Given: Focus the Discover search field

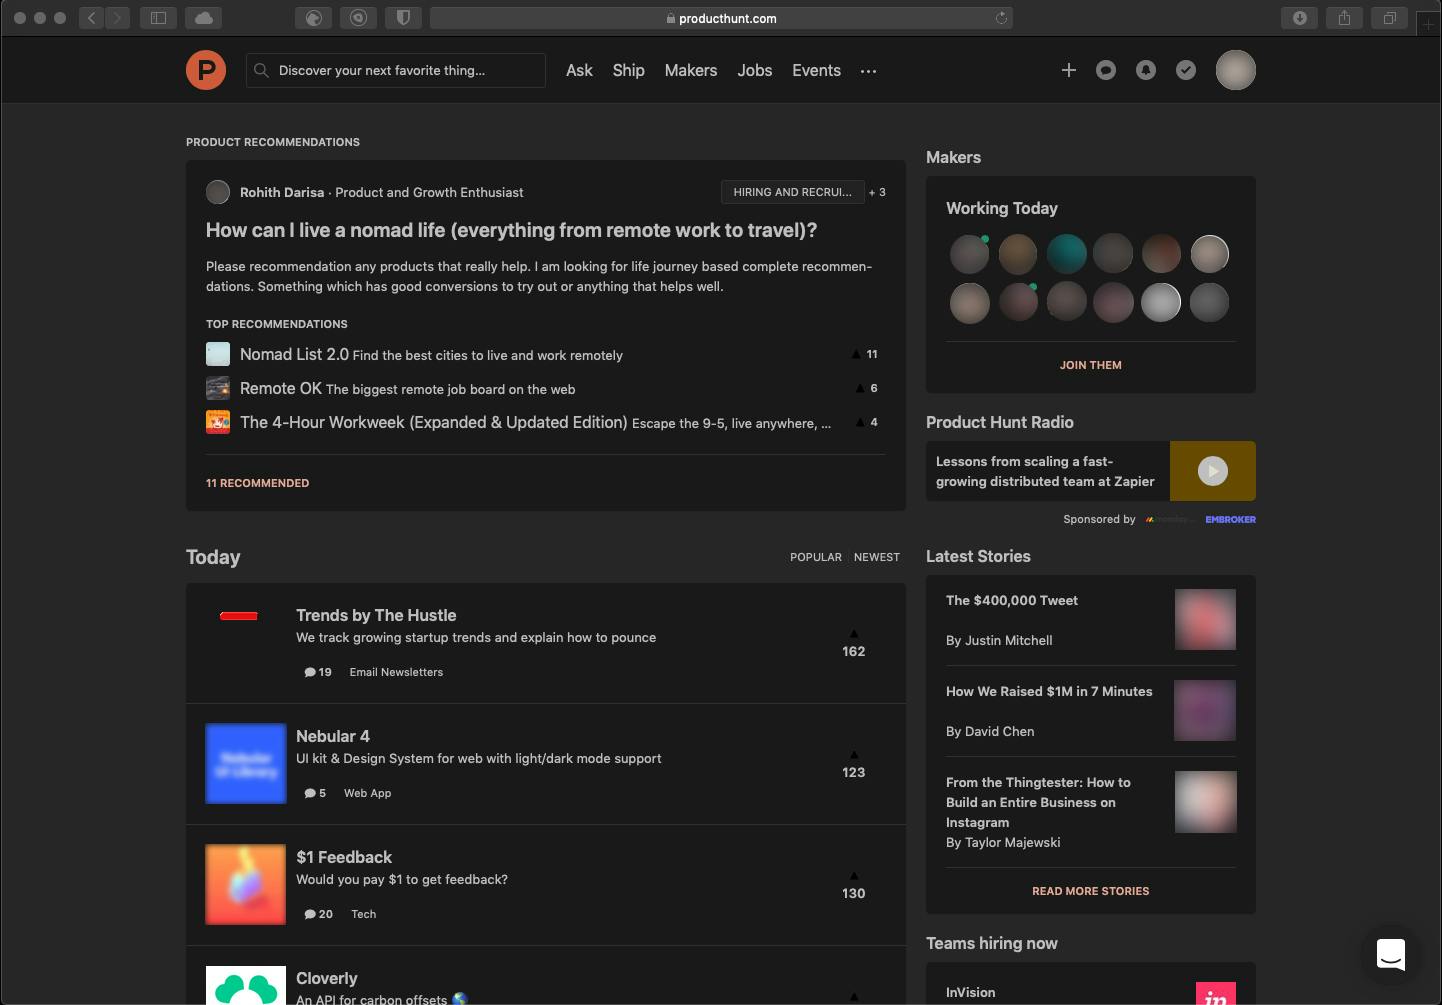Looking at the screenshot, I should 396,70.
